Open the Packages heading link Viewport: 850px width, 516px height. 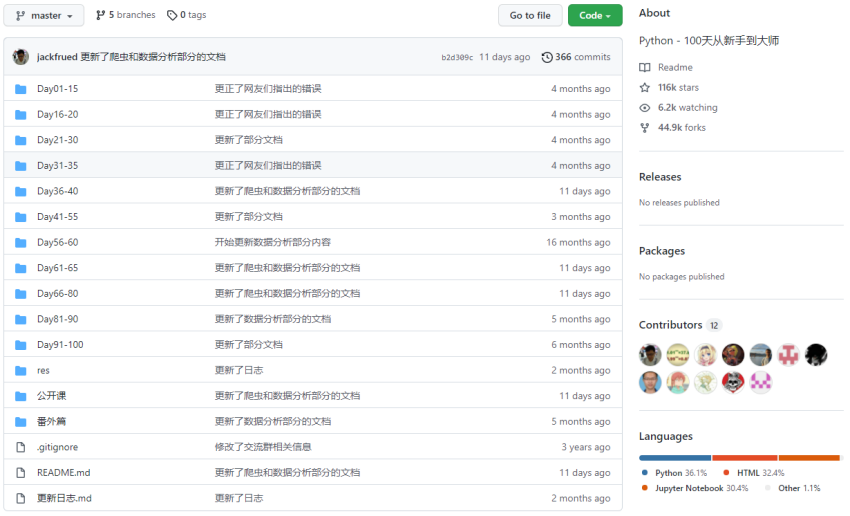(x=662, y=251)
